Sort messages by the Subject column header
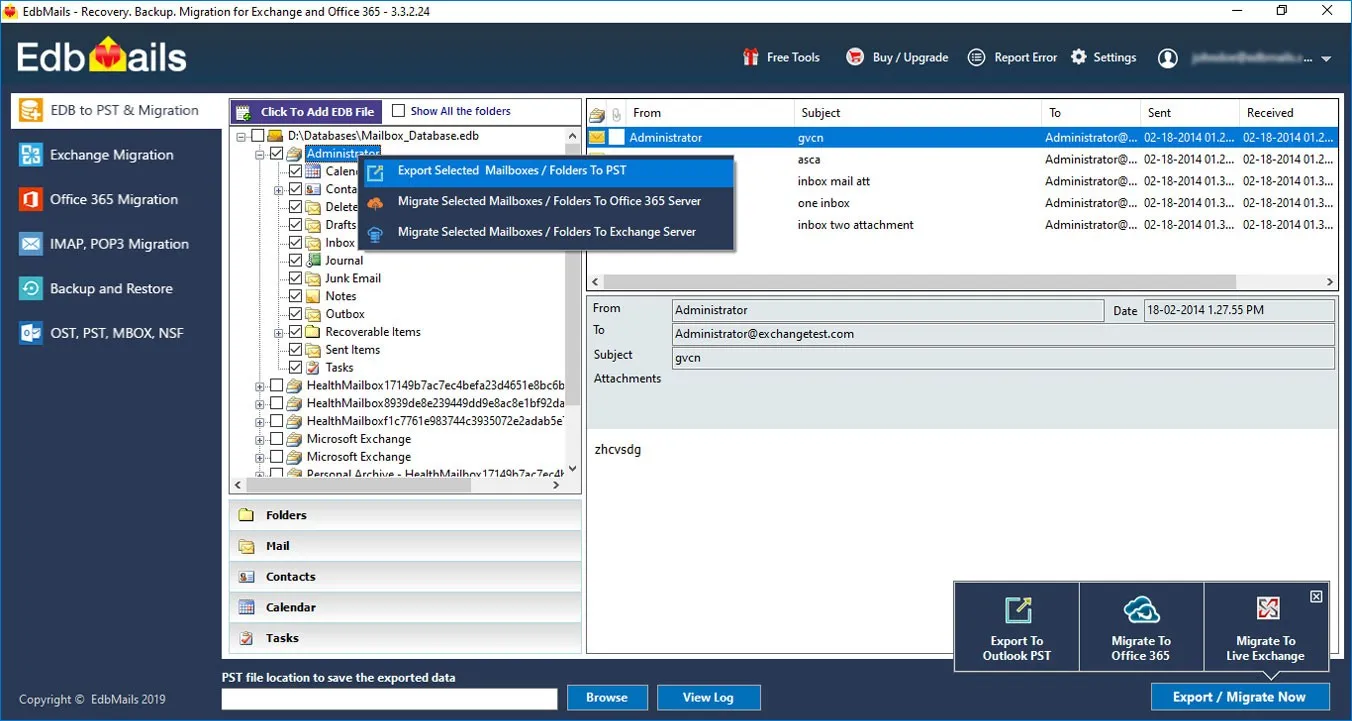The width and height of the screenshot is (1352, 721). click(x=917, y=113)
